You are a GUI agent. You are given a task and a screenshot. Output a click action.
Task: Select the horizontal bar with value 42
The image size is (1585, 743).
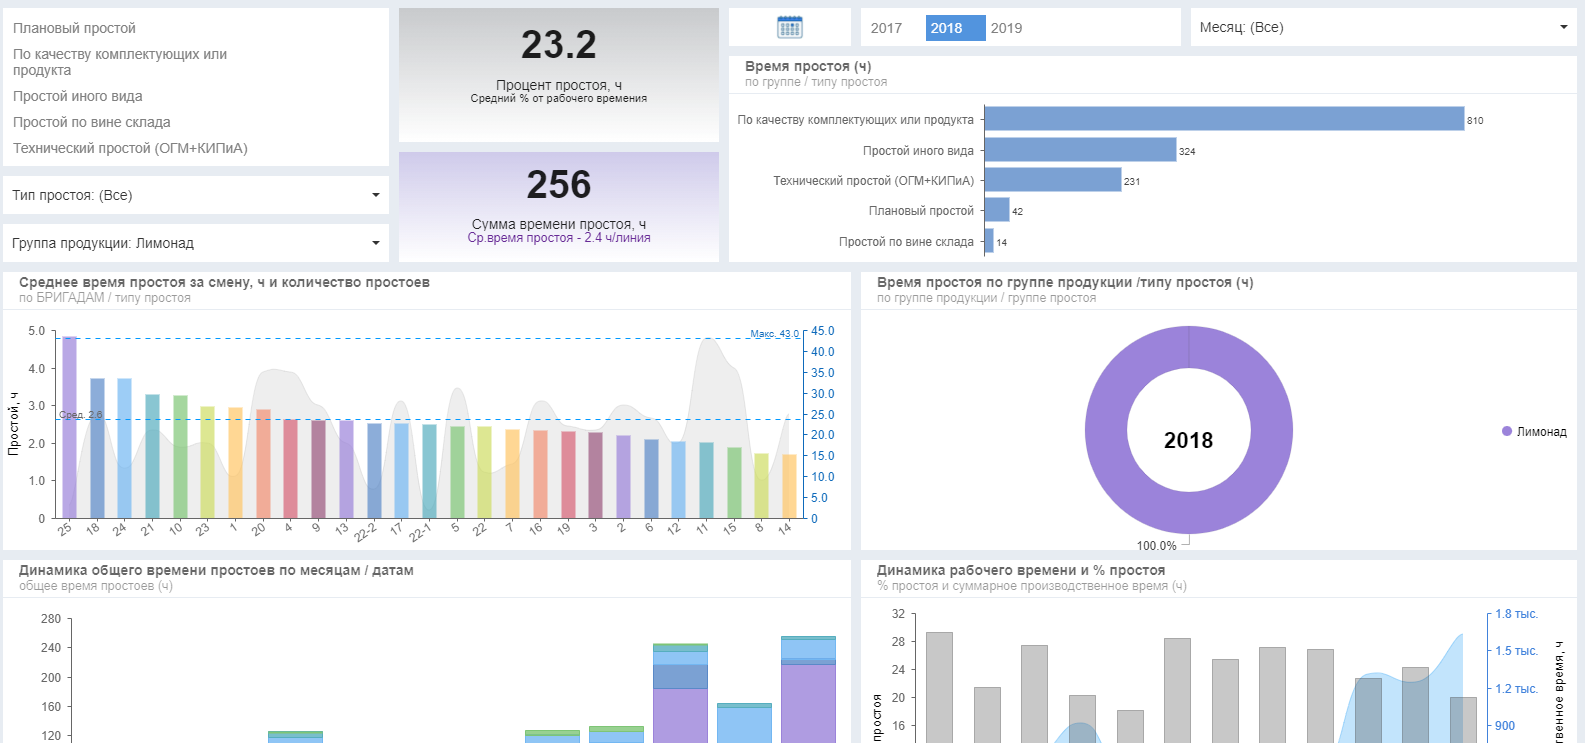click(x=997, y=210)
